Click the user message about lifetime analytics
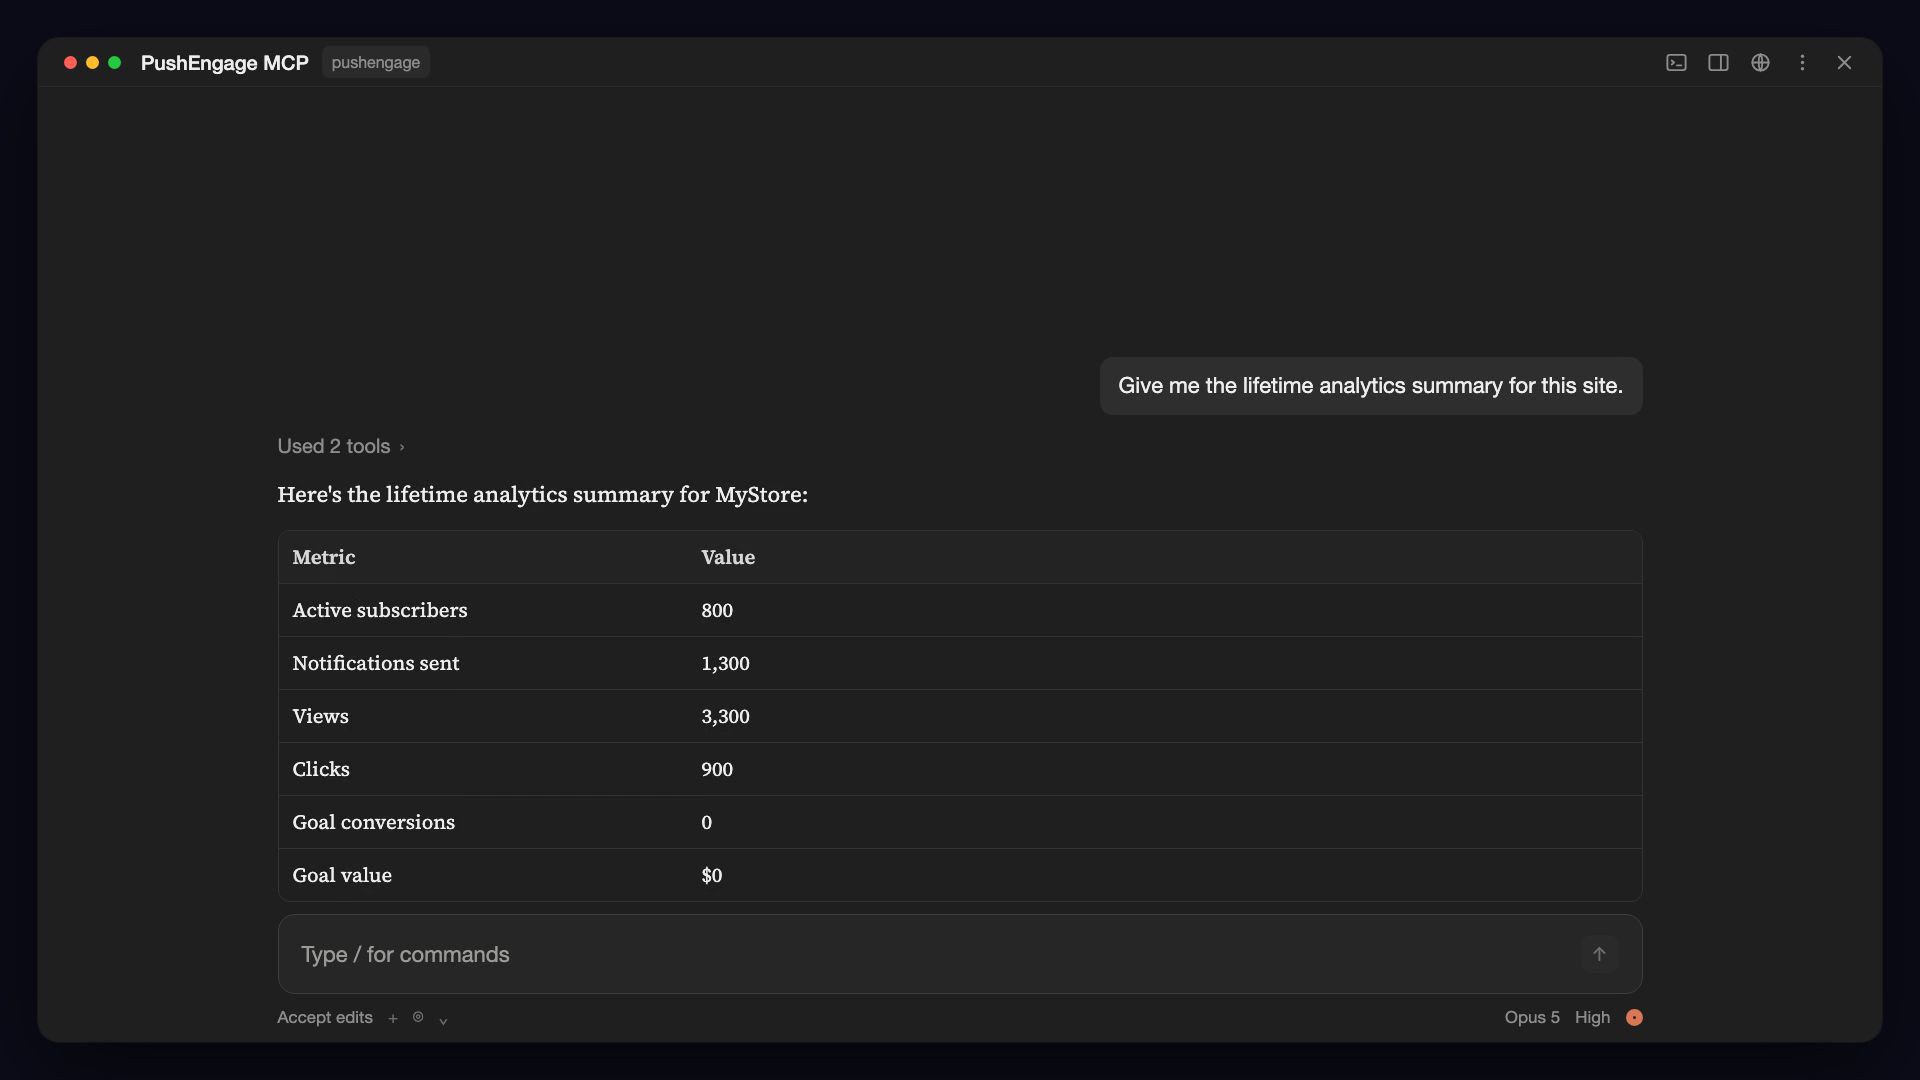The height and width of the screenshot is (1080, 1920). coord(1371,386)
